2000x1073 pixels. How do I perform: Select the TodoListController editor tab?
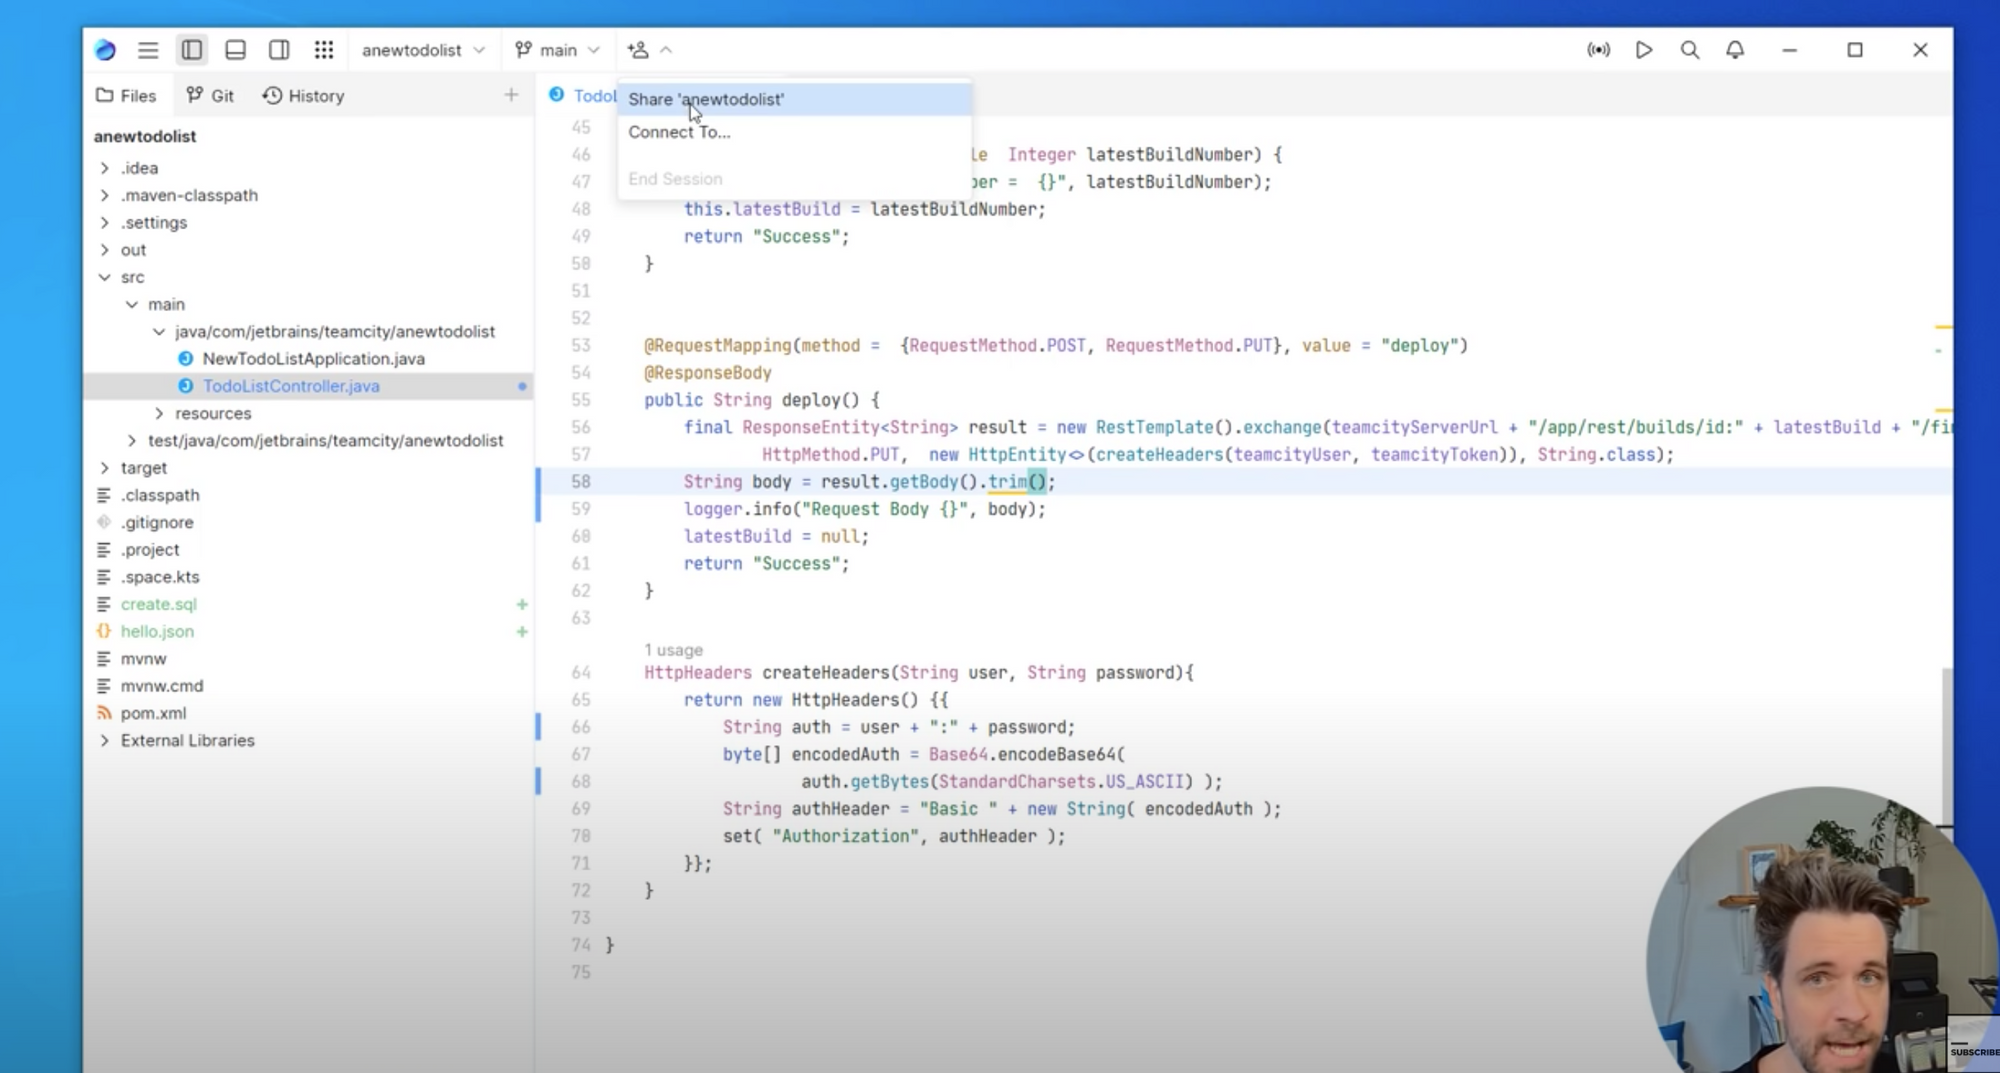[x=583, y=95]
